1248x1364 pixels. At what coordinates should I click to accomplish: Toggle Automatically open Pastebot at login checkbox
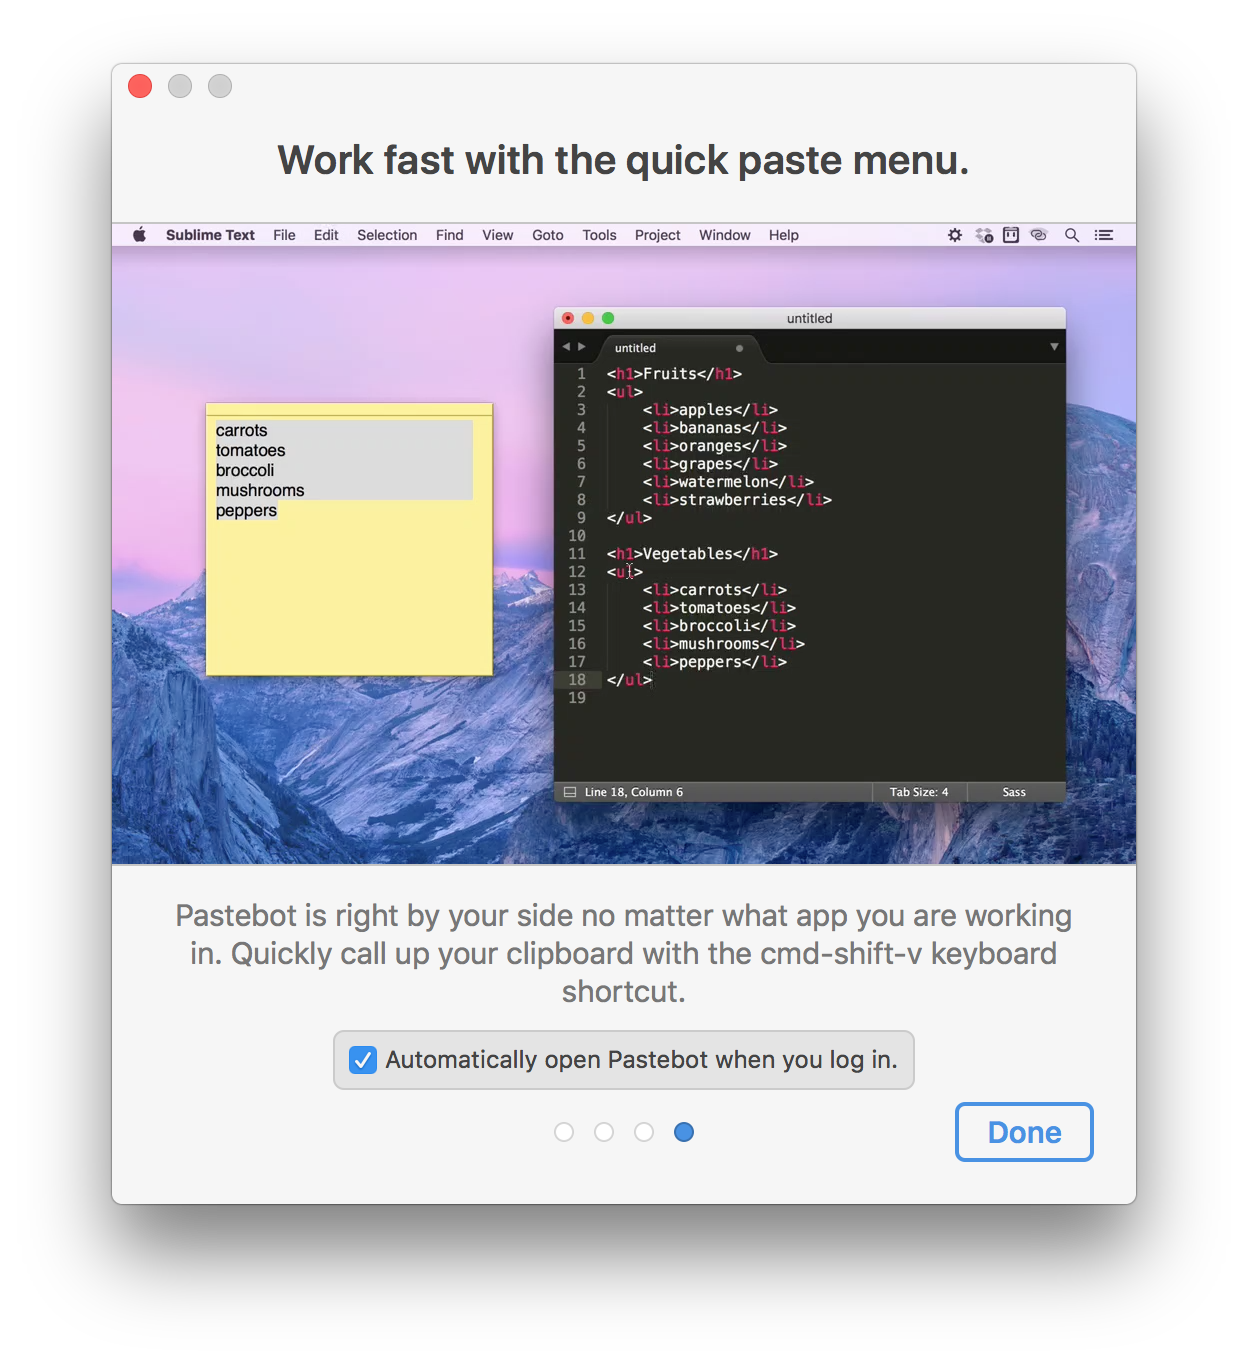click(x=363, y=1060)
